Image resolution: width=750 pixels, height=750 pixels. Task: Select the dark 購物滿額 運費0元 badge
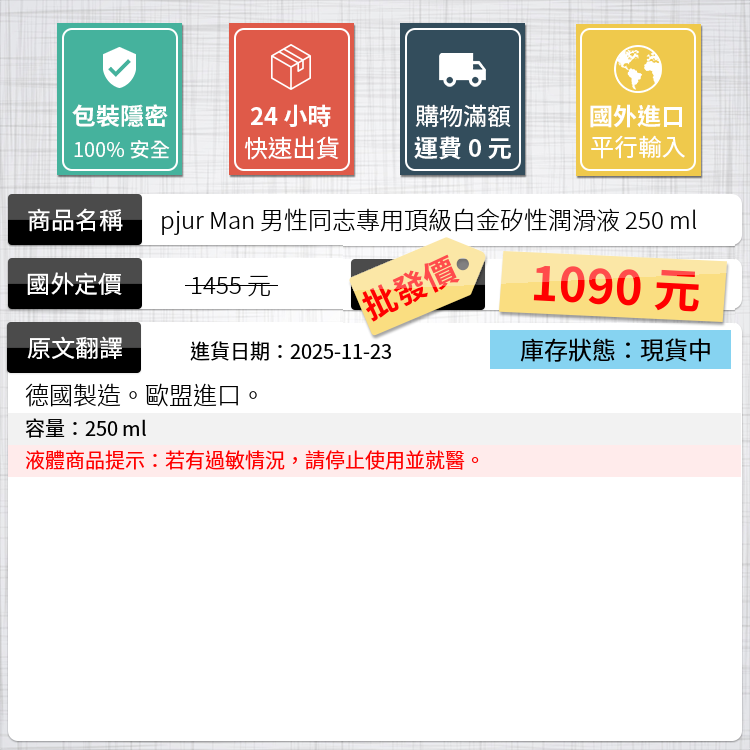(x=463, y=99)
